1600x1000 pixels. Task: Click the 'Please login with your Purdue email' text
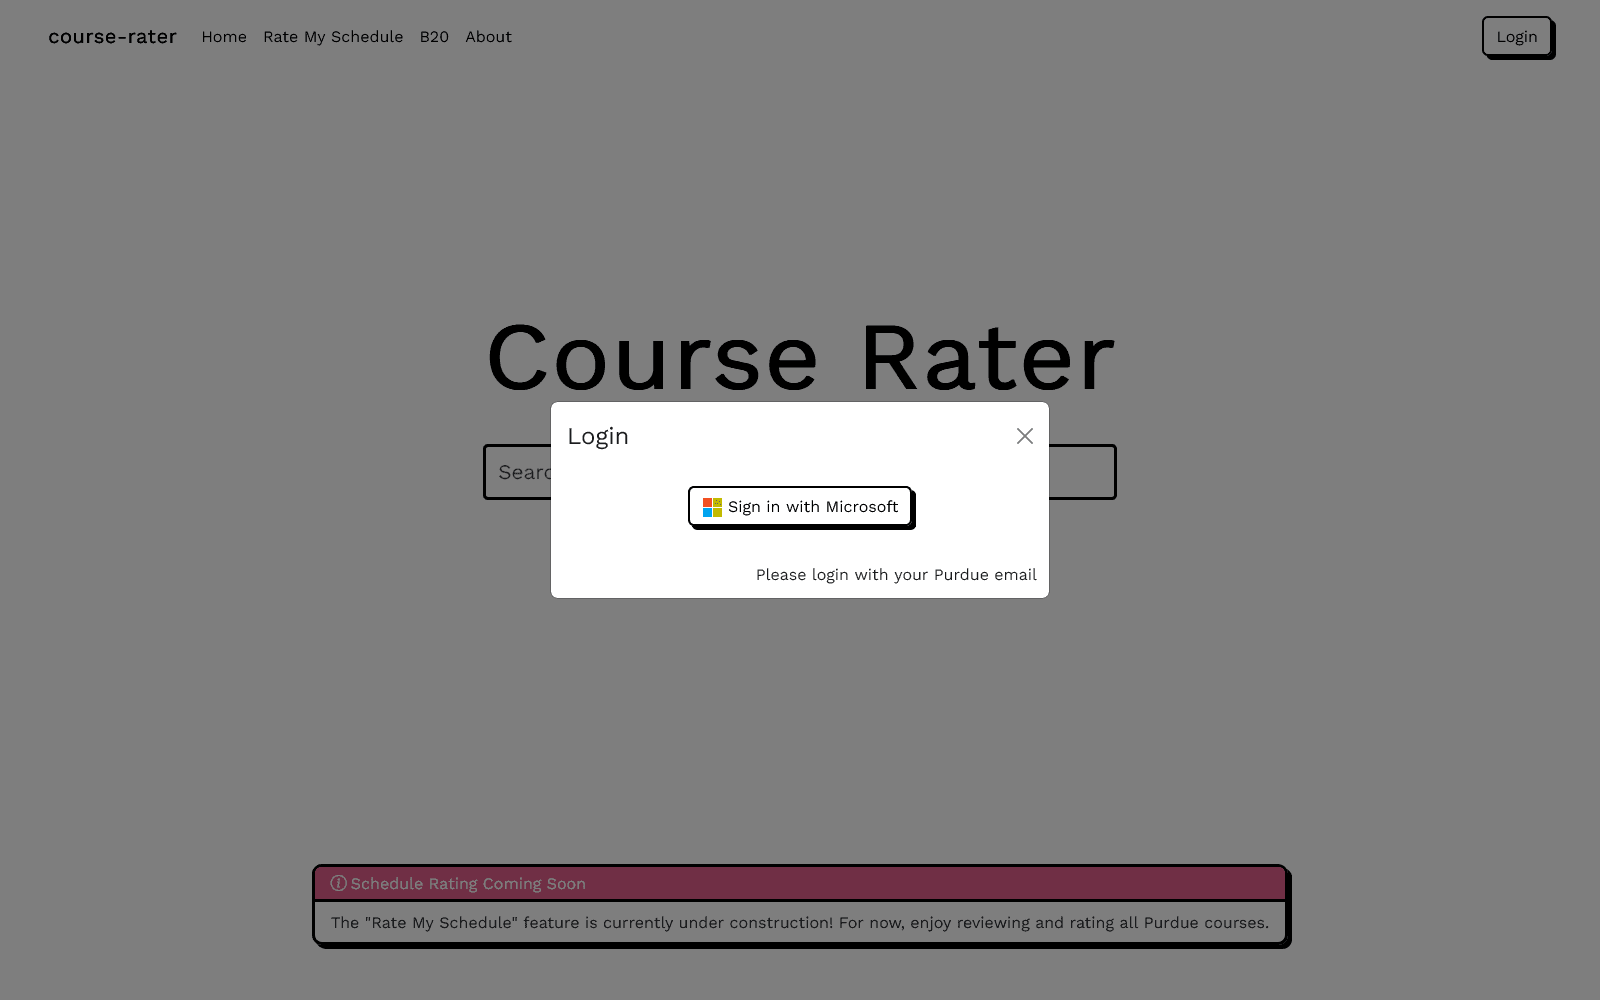(896, 575)
